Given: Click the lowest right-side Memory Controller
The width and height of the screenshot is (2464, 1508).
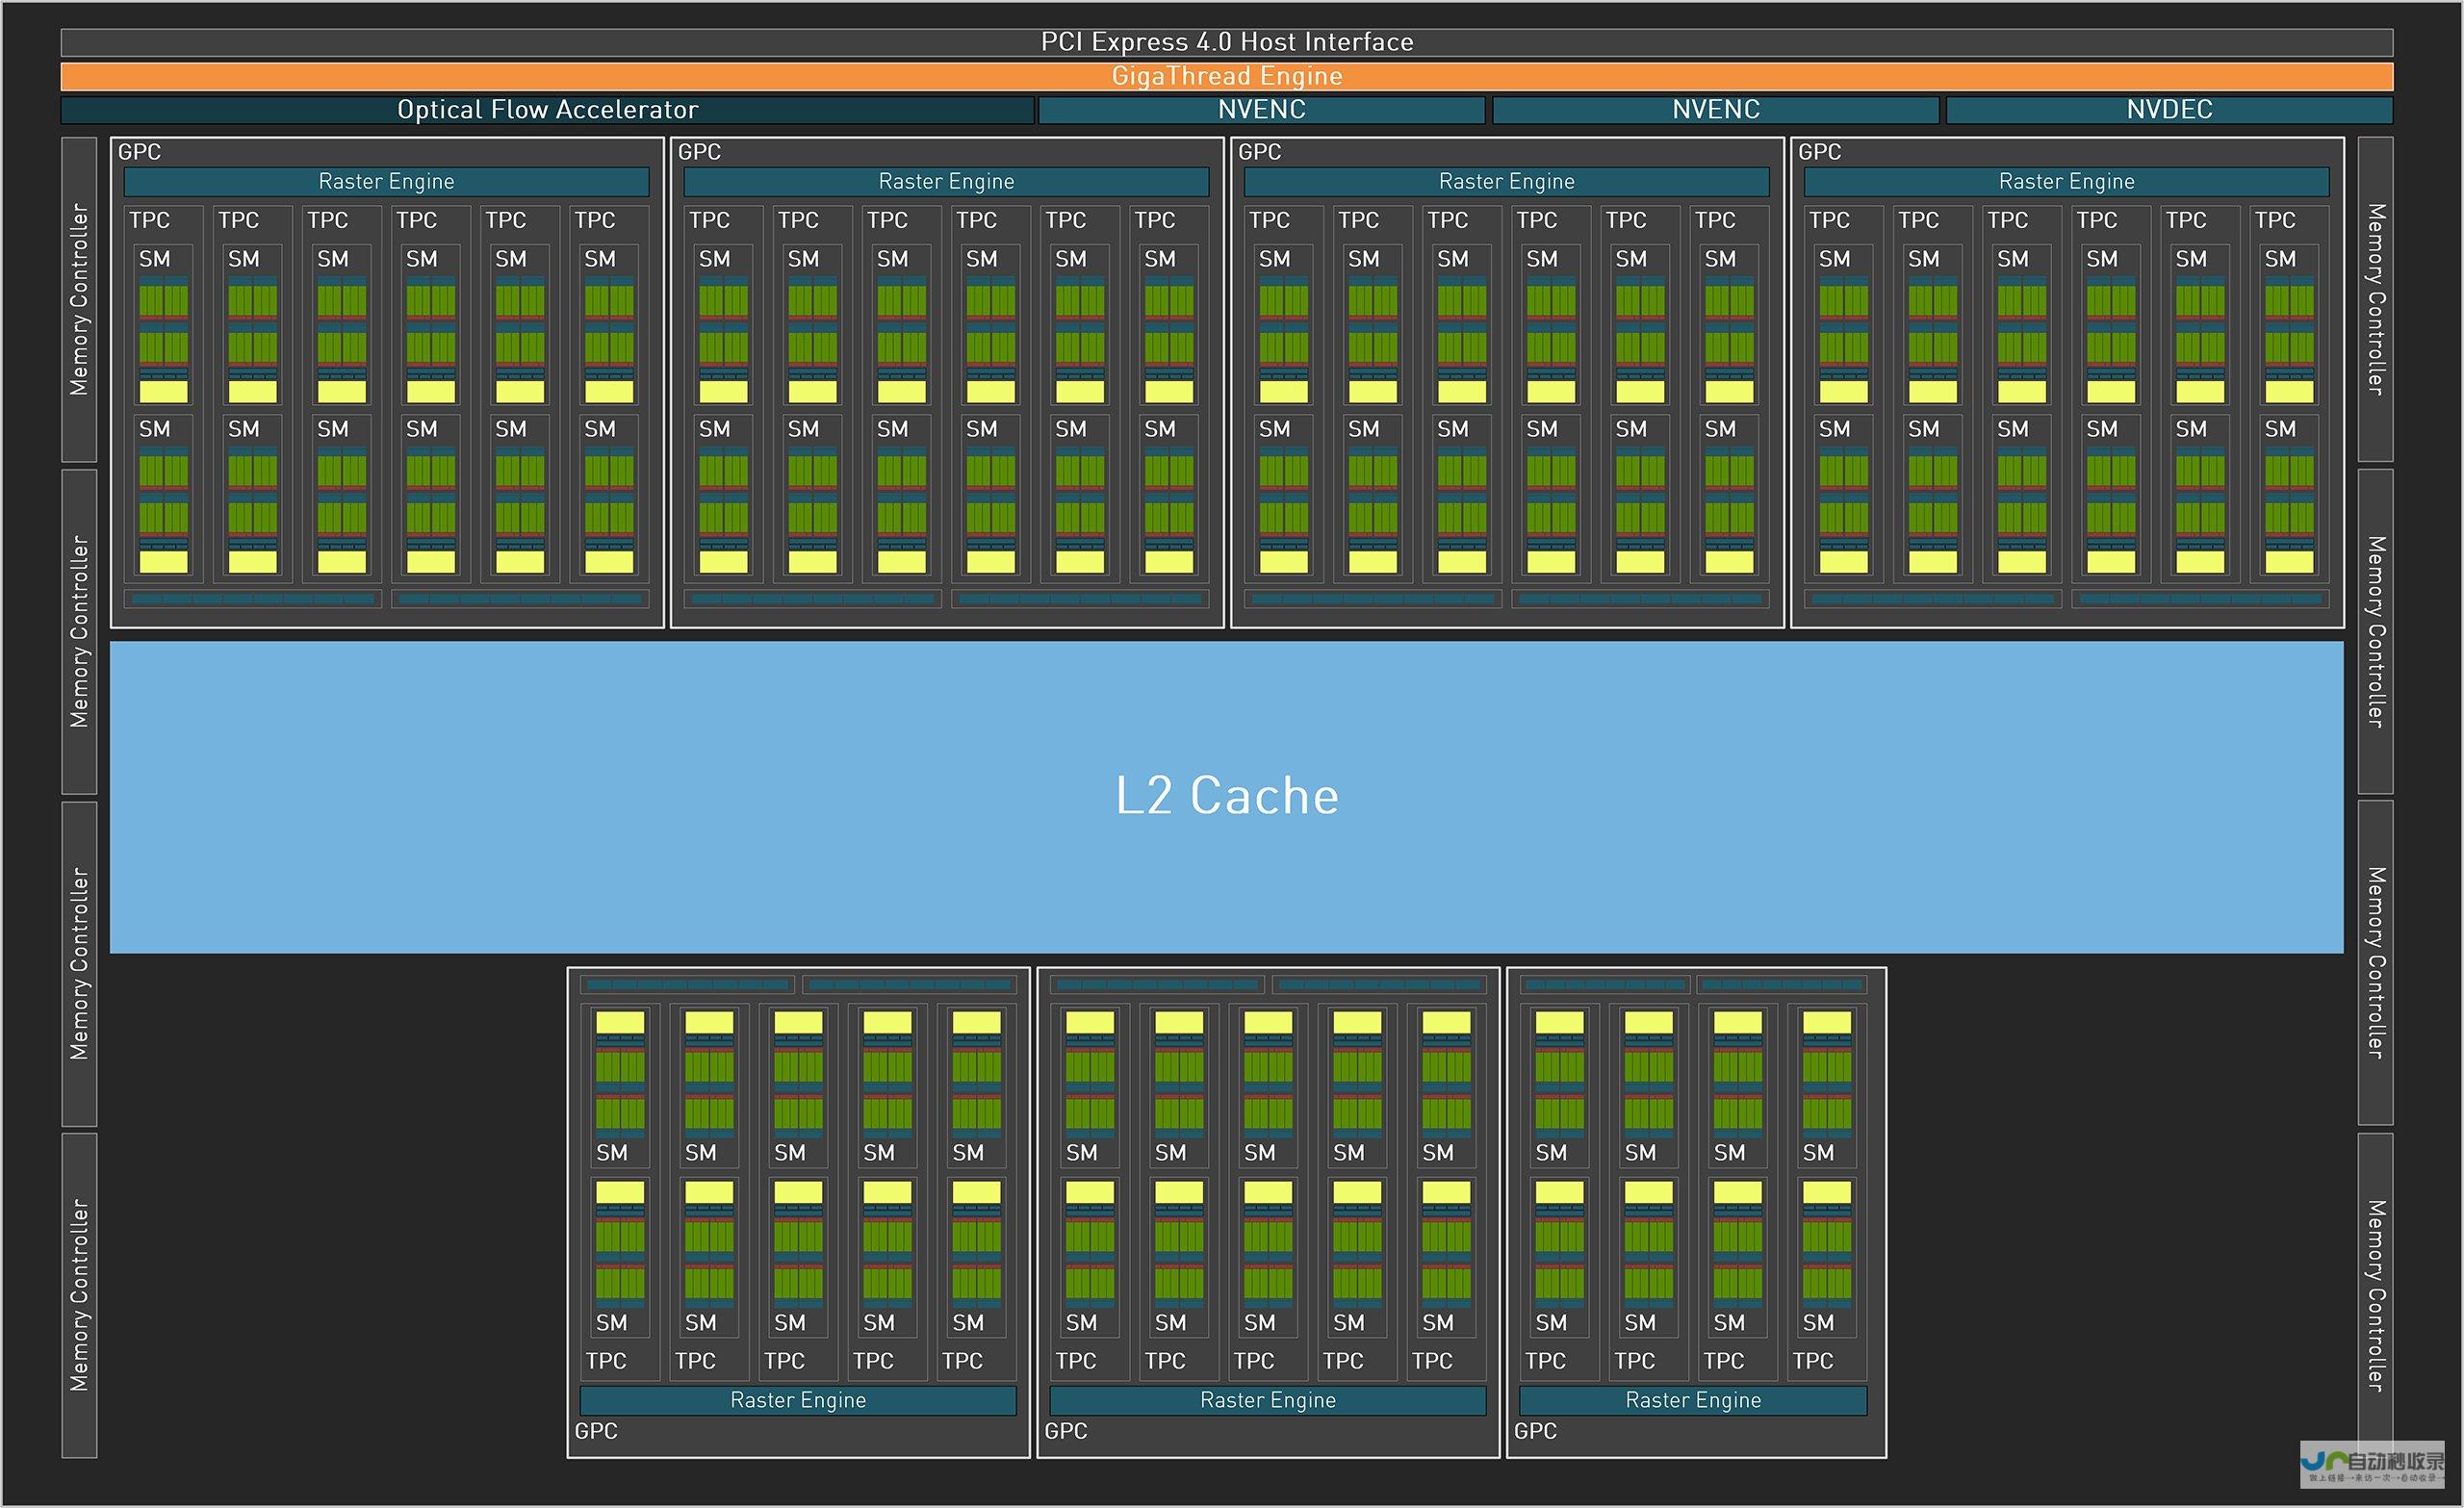Looking at the screenshot, I should click(x=2376, y=1295).
